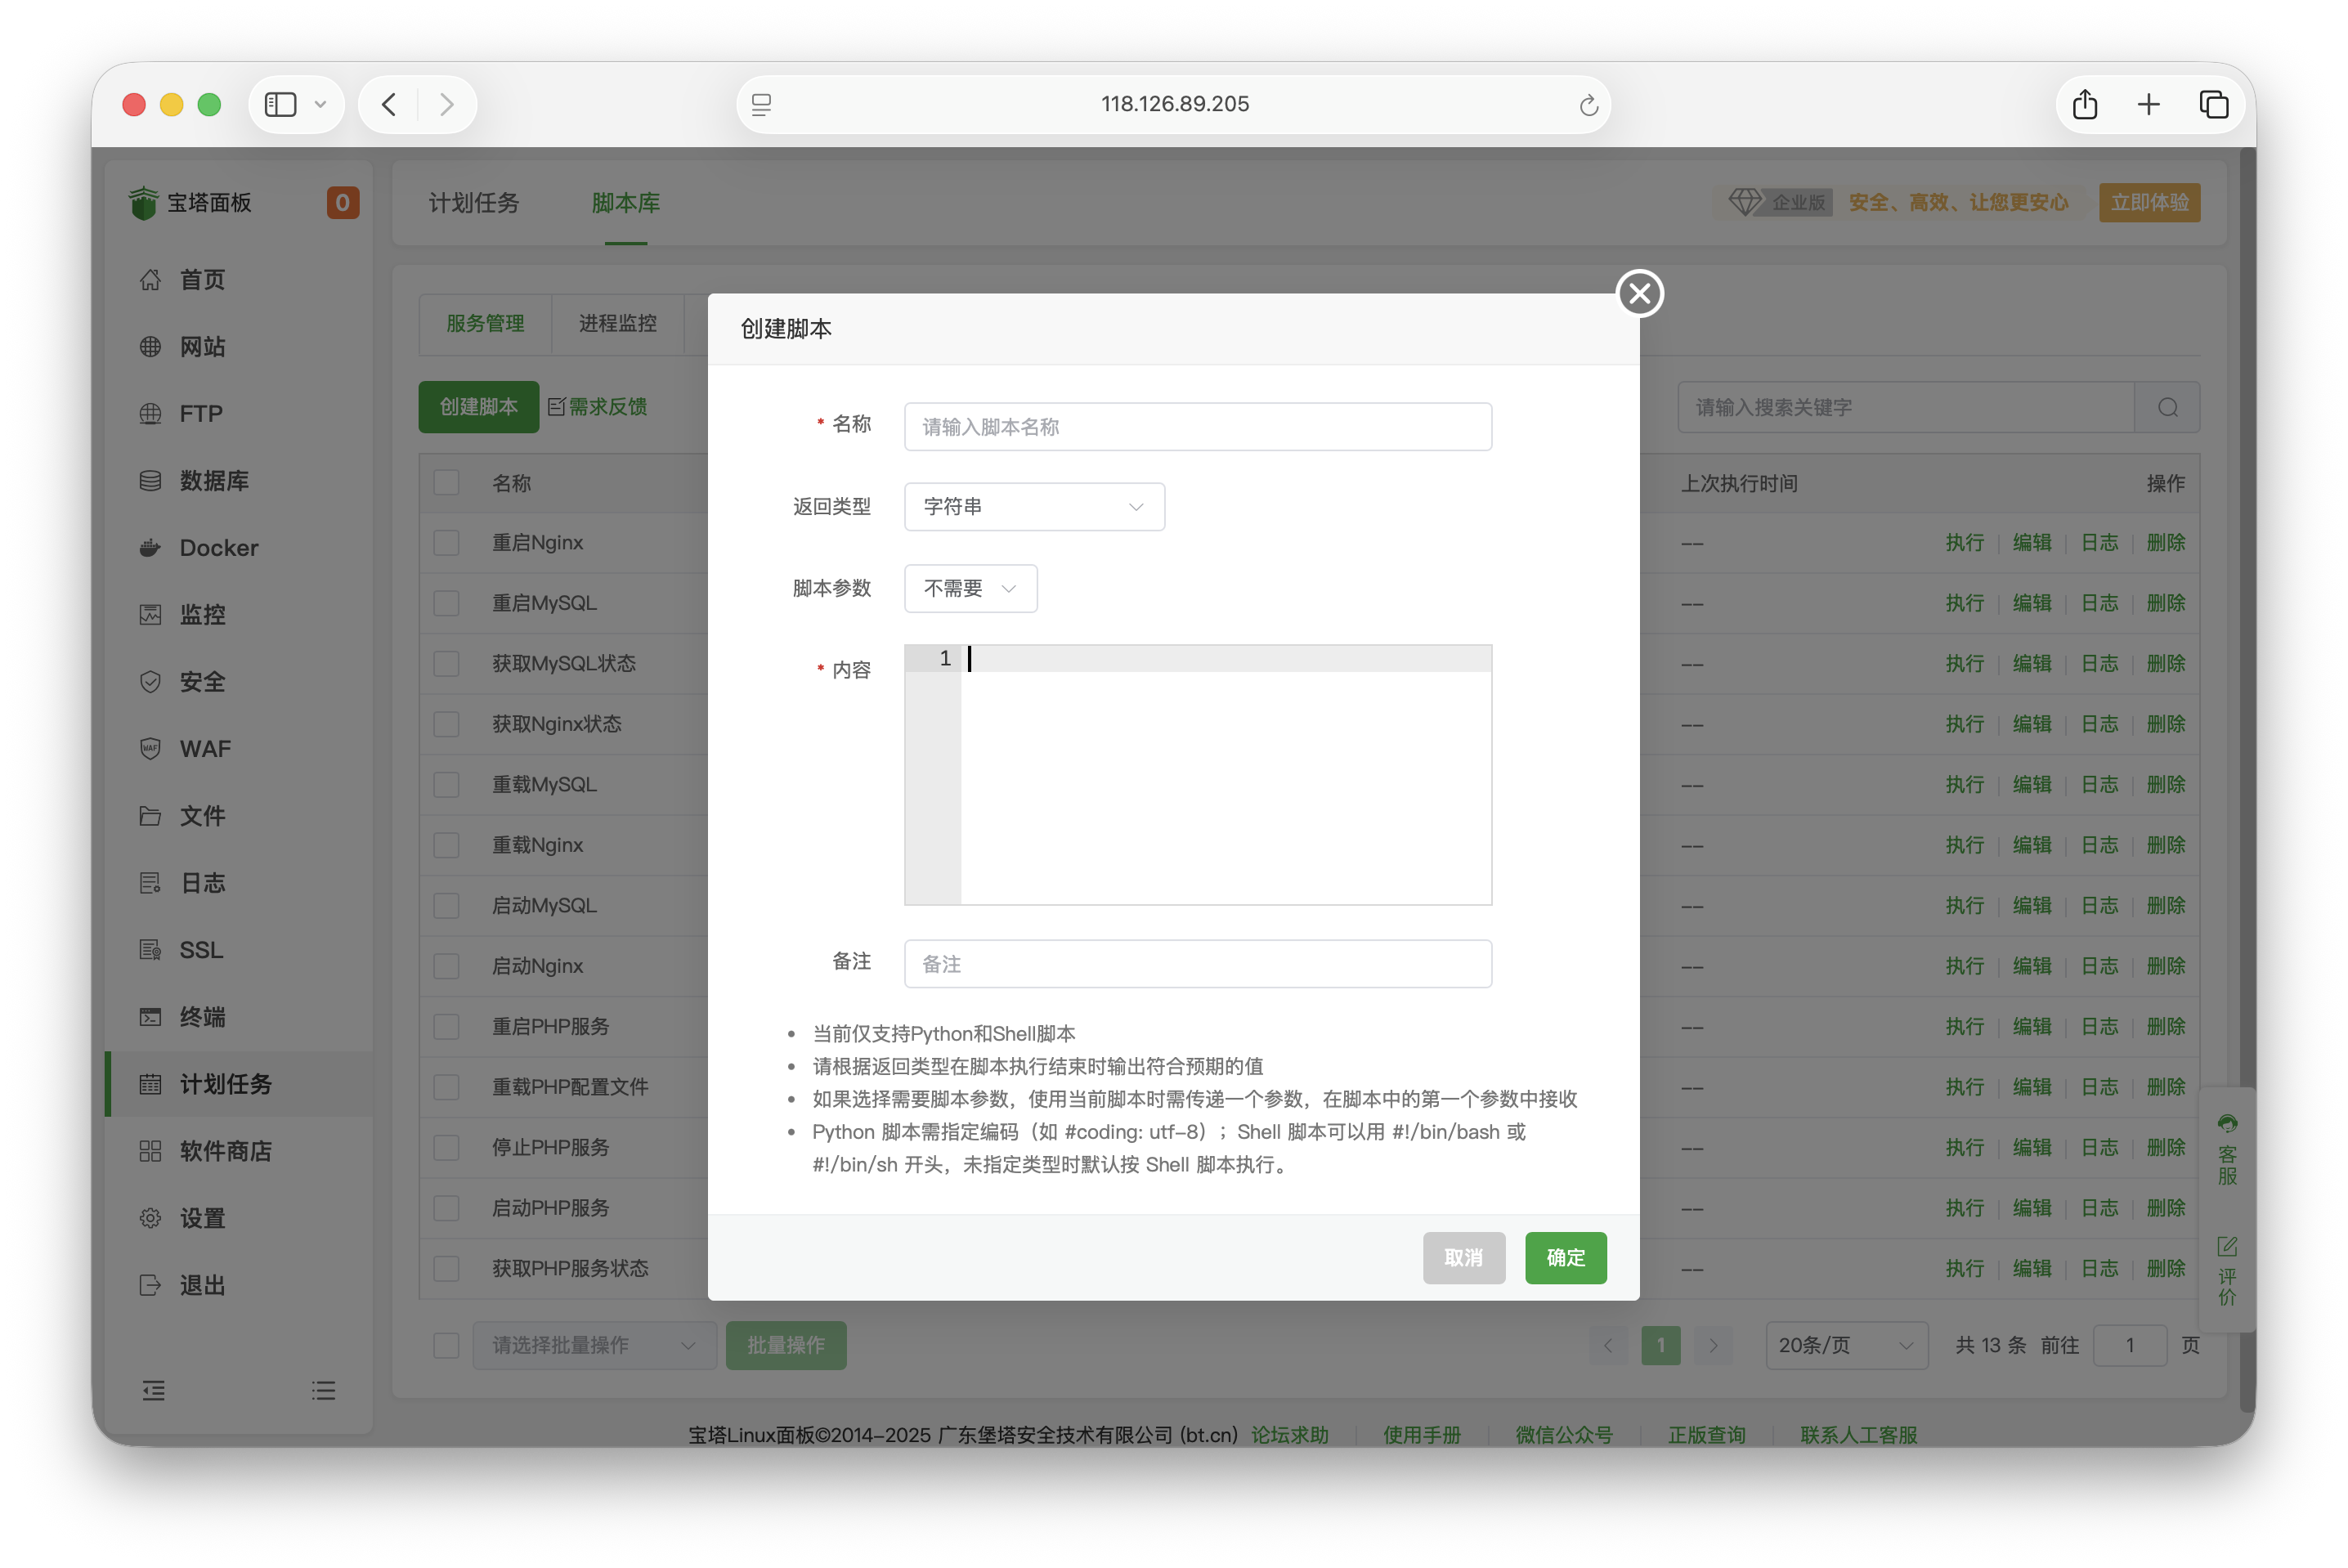
Task: Check the checkbox beside 启动MySQL
Action: 447,905
